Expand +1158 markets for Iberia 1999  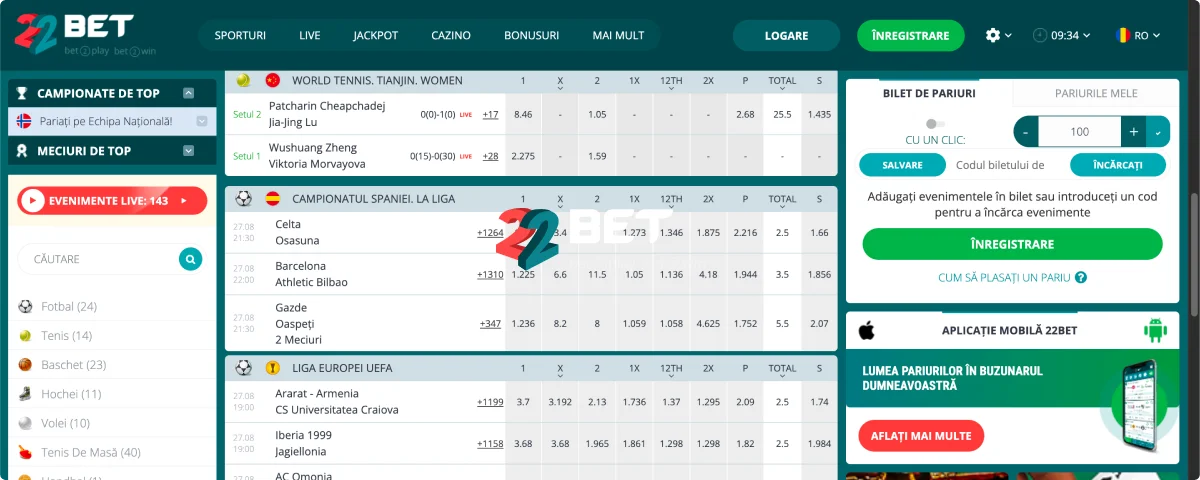(x=490, y=443)
